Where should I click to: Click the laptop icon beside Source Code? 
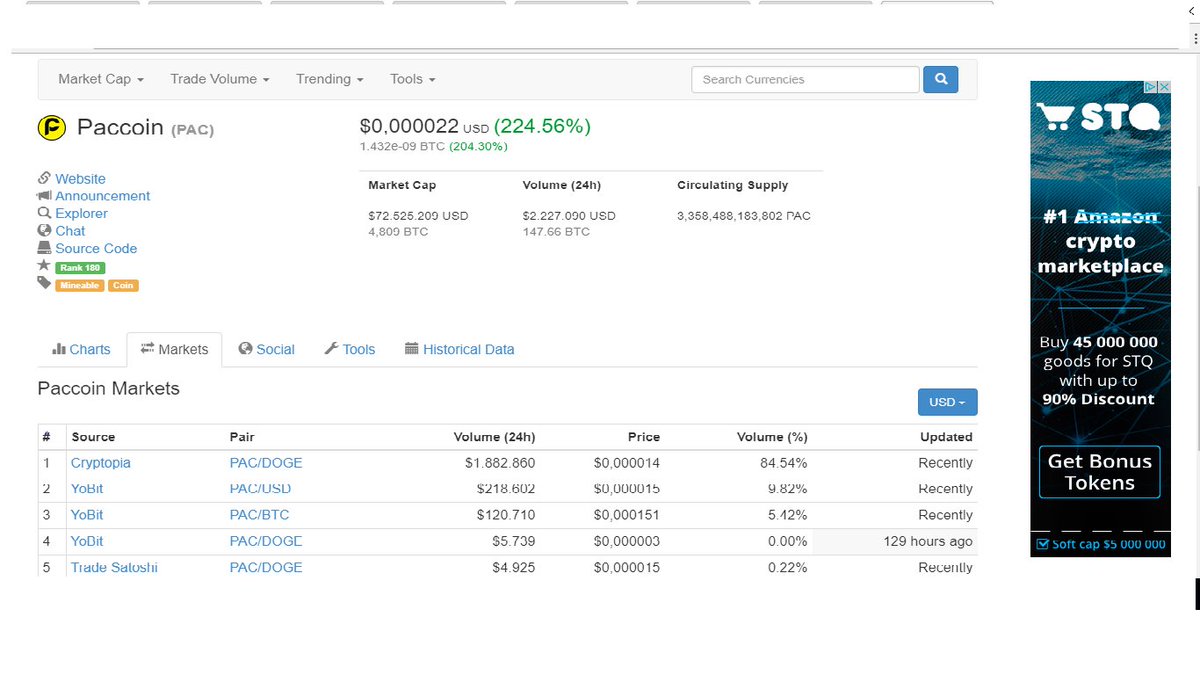(x=44, y=248)
